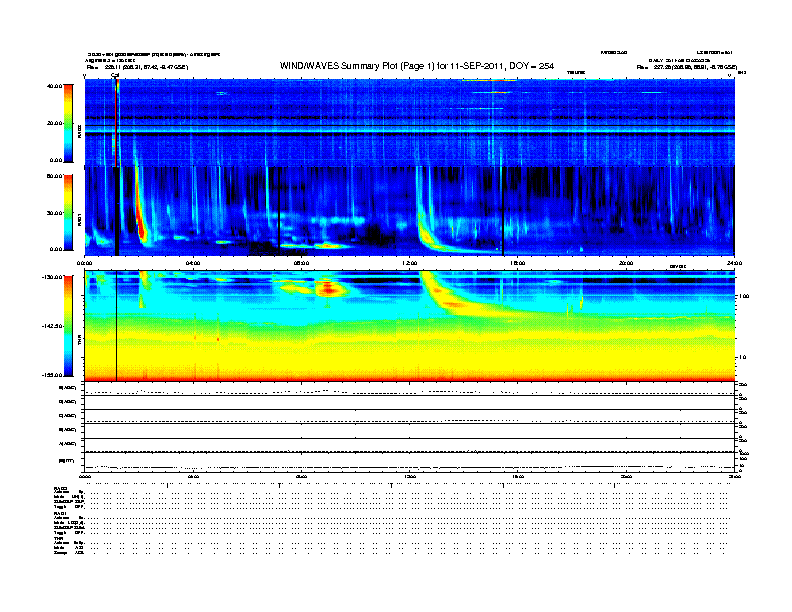Click the RAD1 color scale bar
Screen dimensions: 792x612
tap(68, 213)
